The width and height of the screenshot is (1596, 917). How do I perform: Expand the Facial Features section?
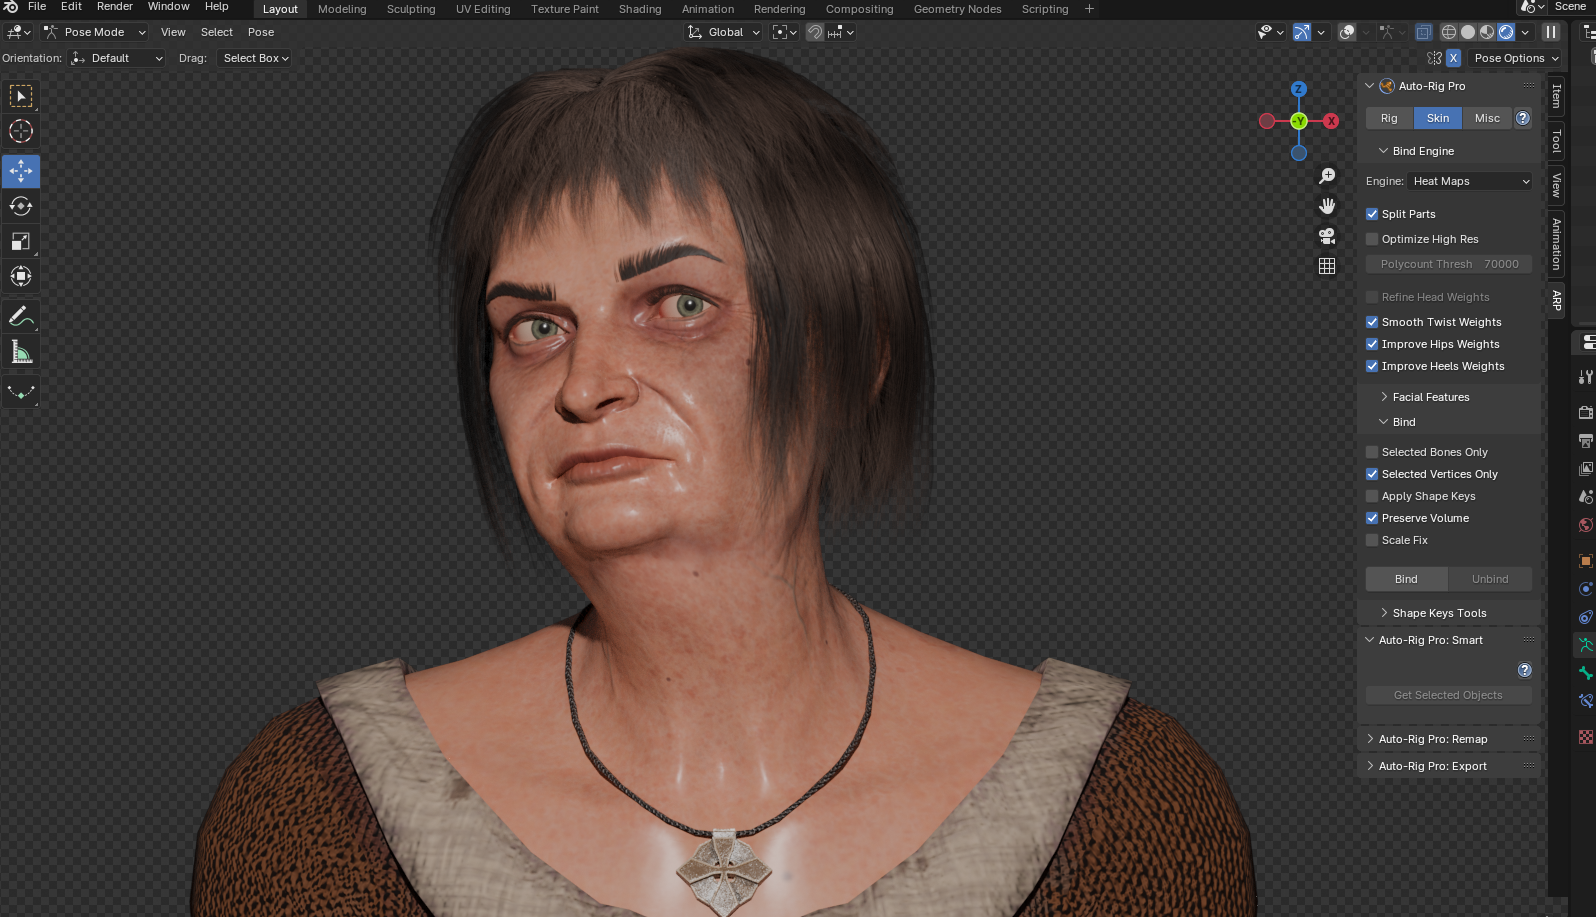1430,397
